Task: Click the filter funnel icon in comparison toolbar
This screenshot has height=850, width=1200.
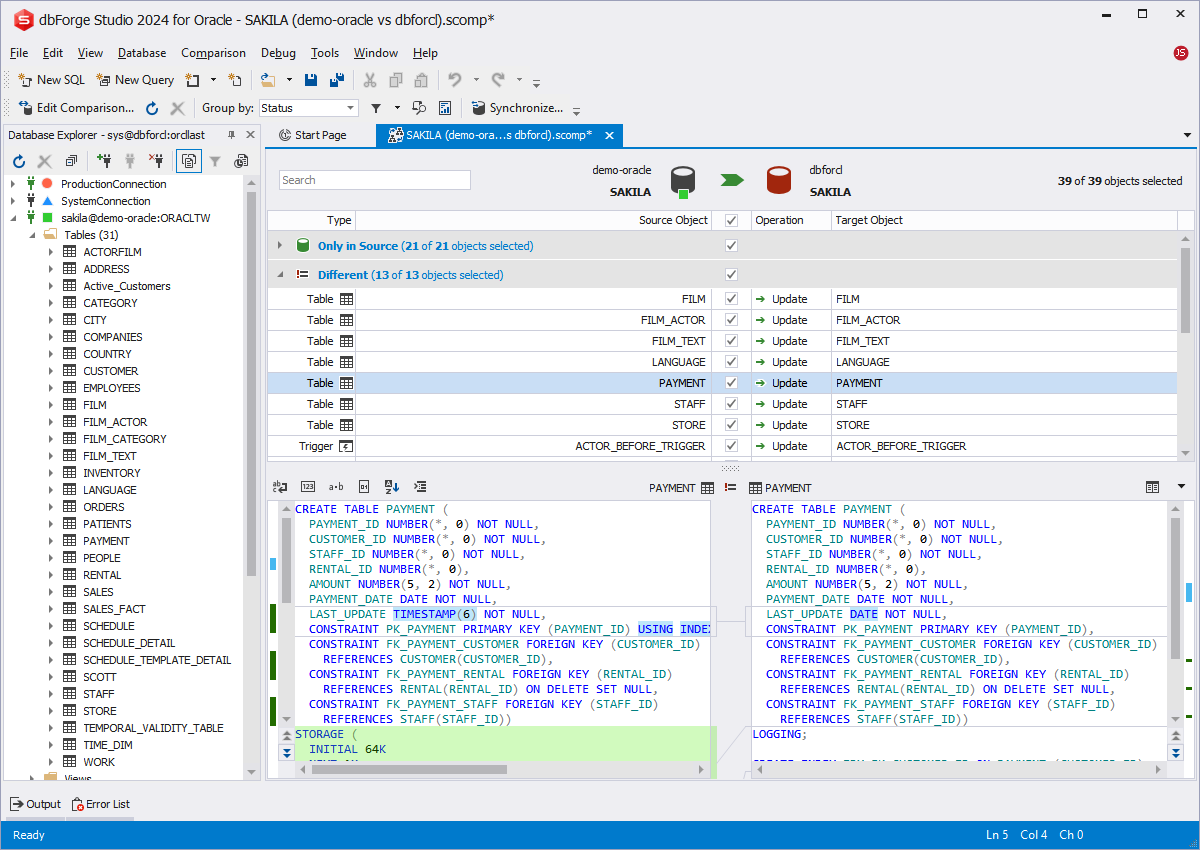Action: tap(376, 108)
